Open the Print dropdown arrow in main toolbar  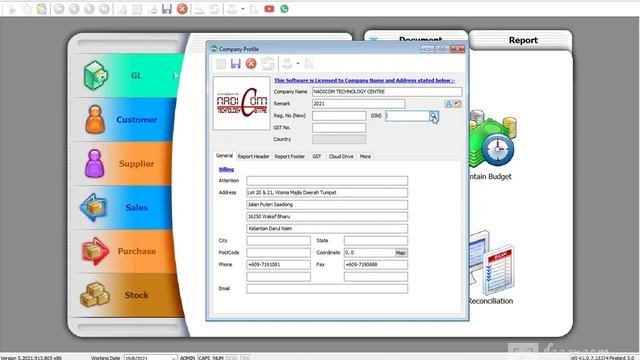pyautogui.click(x=242, y=9)
